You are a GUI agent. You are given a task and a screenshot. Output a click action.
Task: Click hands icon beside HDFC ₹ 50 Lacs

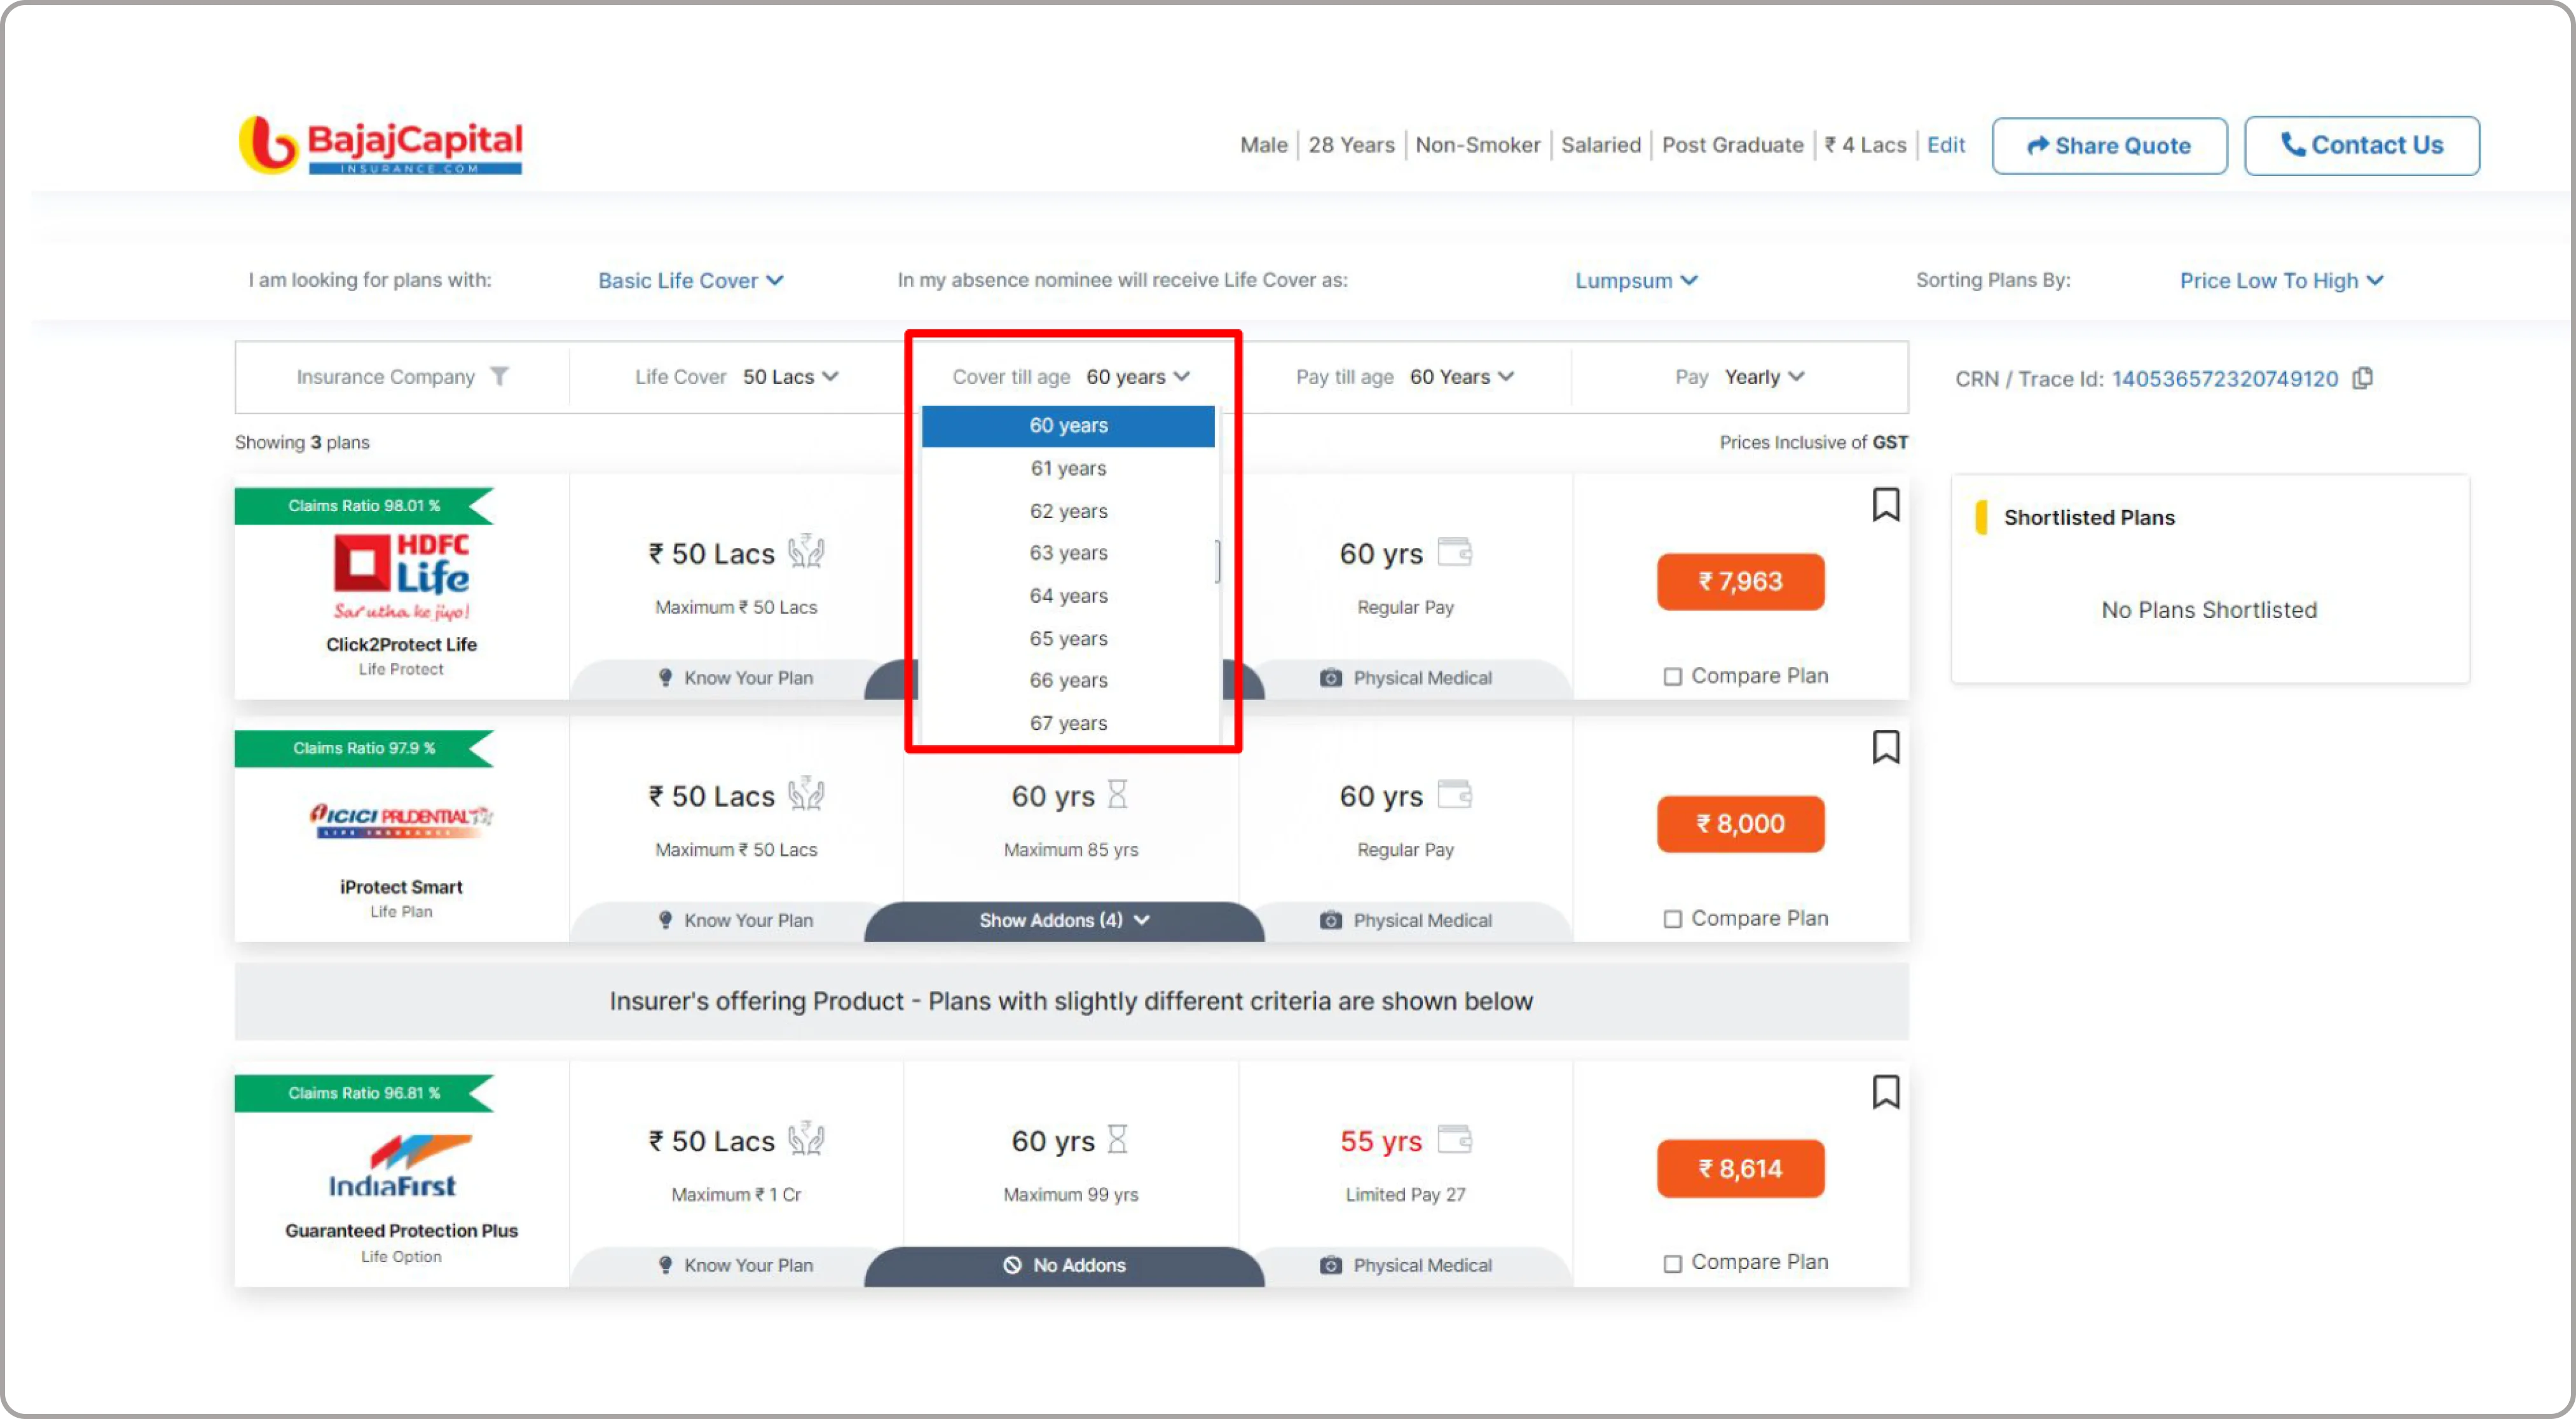click(x=806, y=552)
